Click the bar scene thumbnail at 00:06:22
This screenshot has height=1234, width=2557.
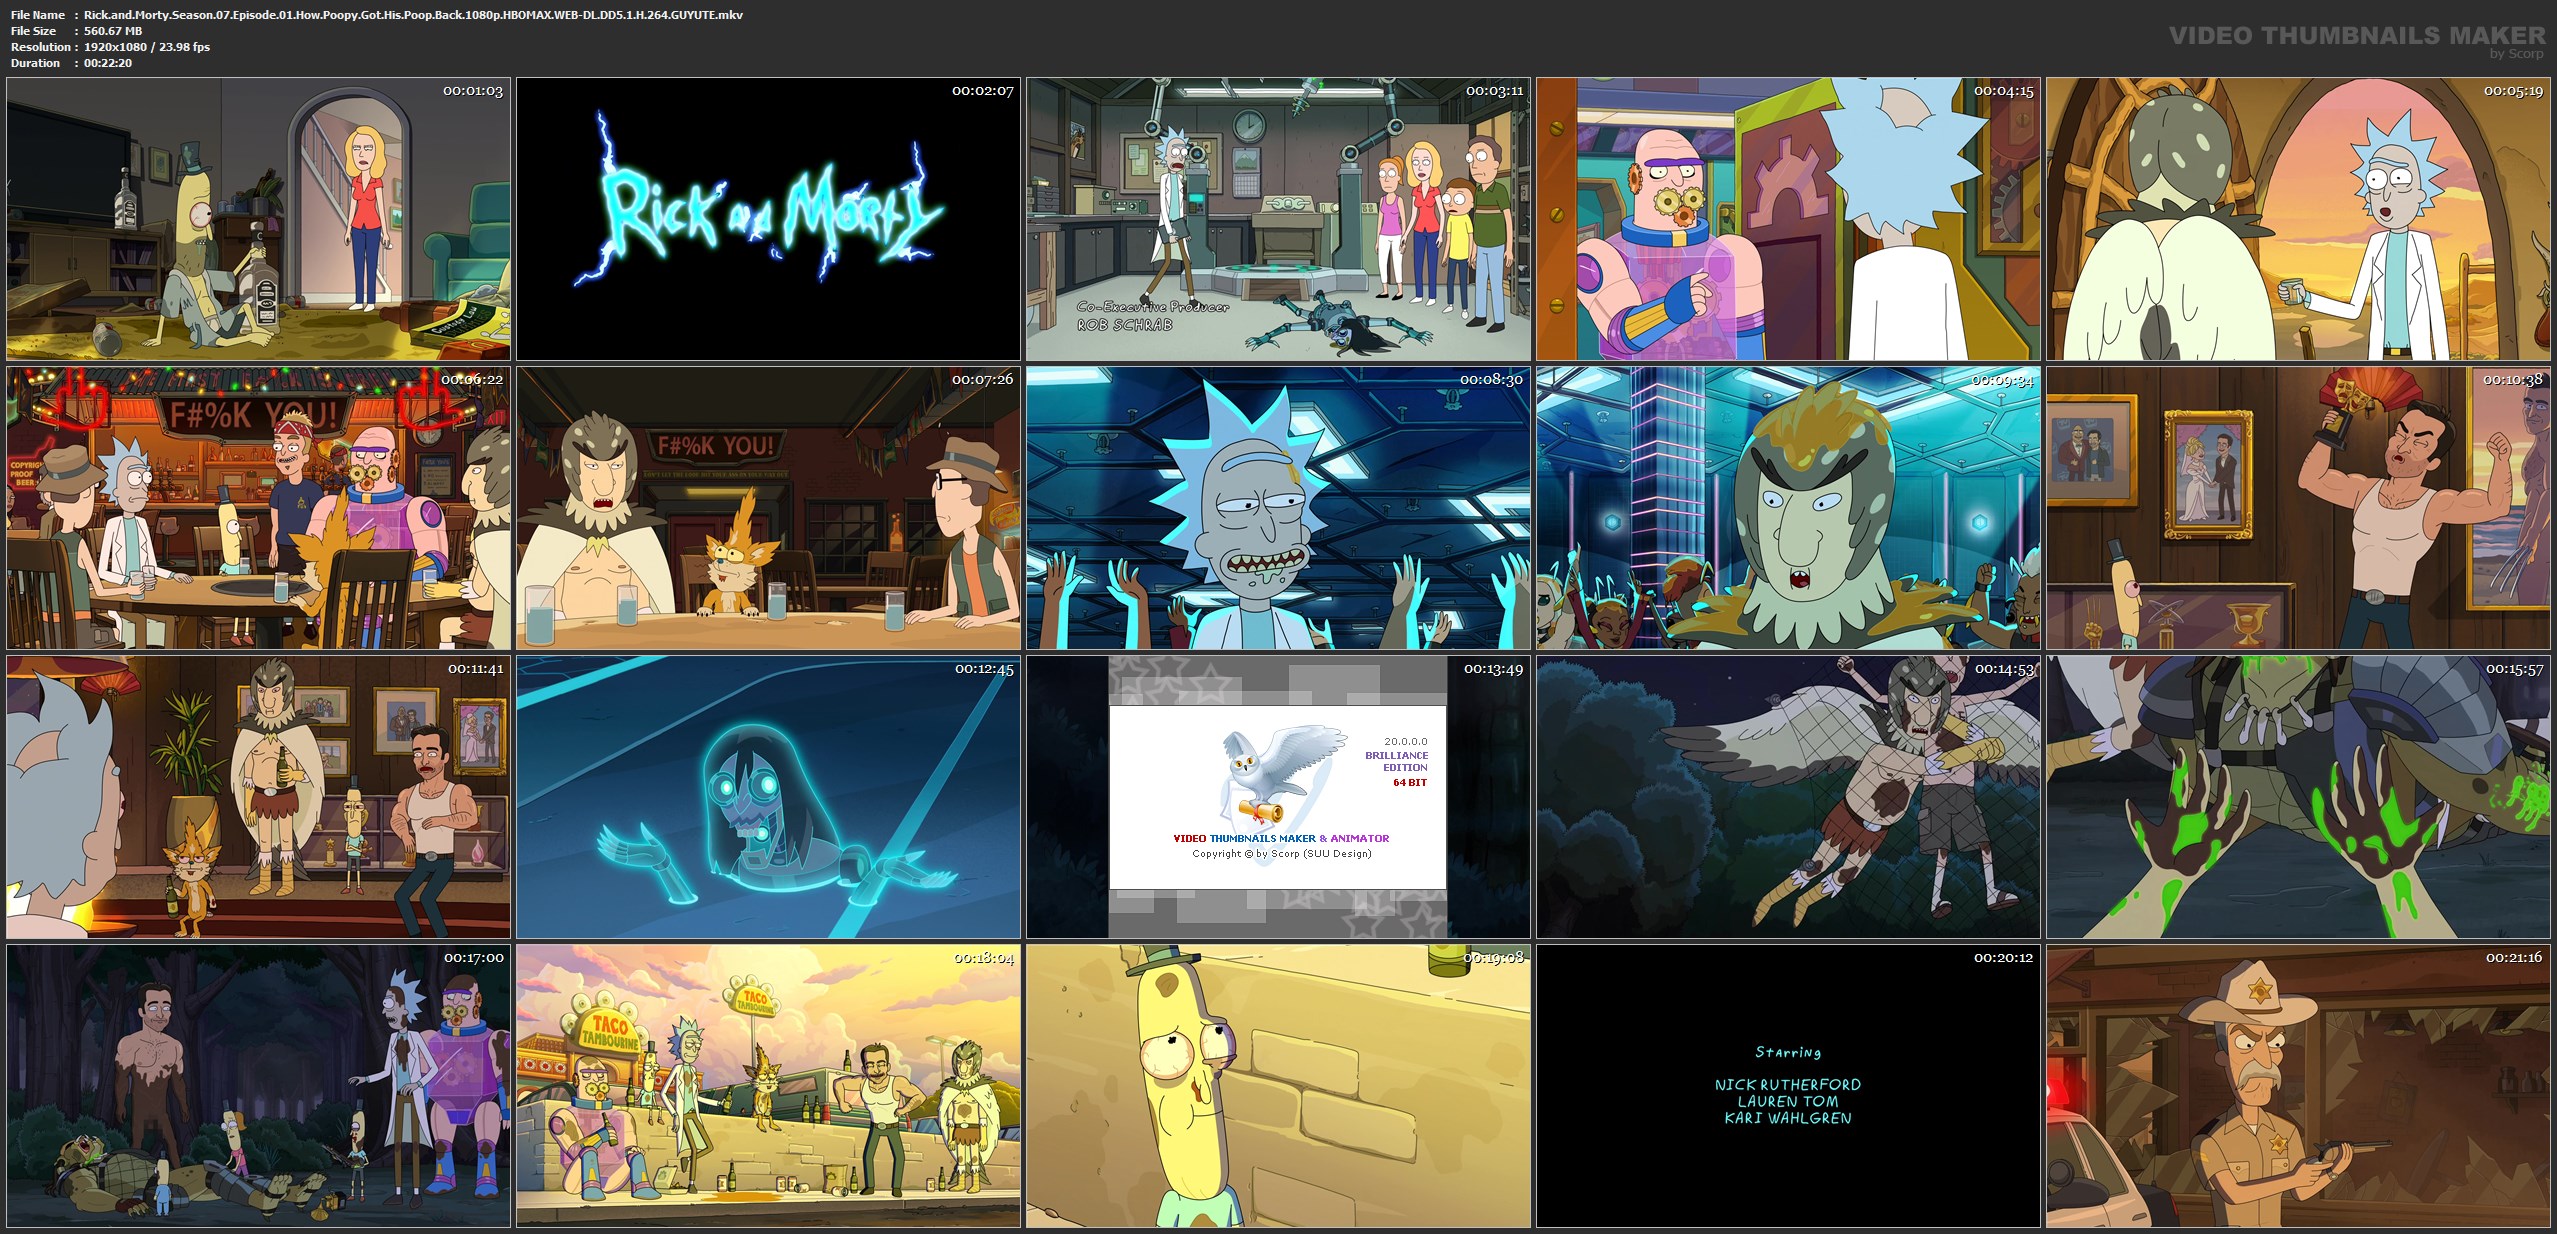click(x=258, y=508)
